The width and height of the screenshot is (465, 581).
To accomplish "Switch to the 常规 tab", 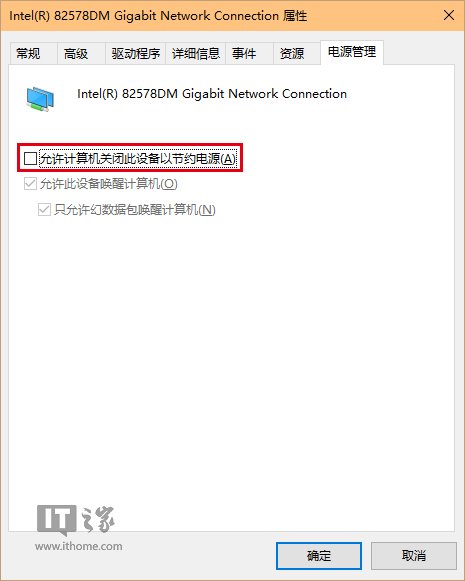I will coord(29,54).
